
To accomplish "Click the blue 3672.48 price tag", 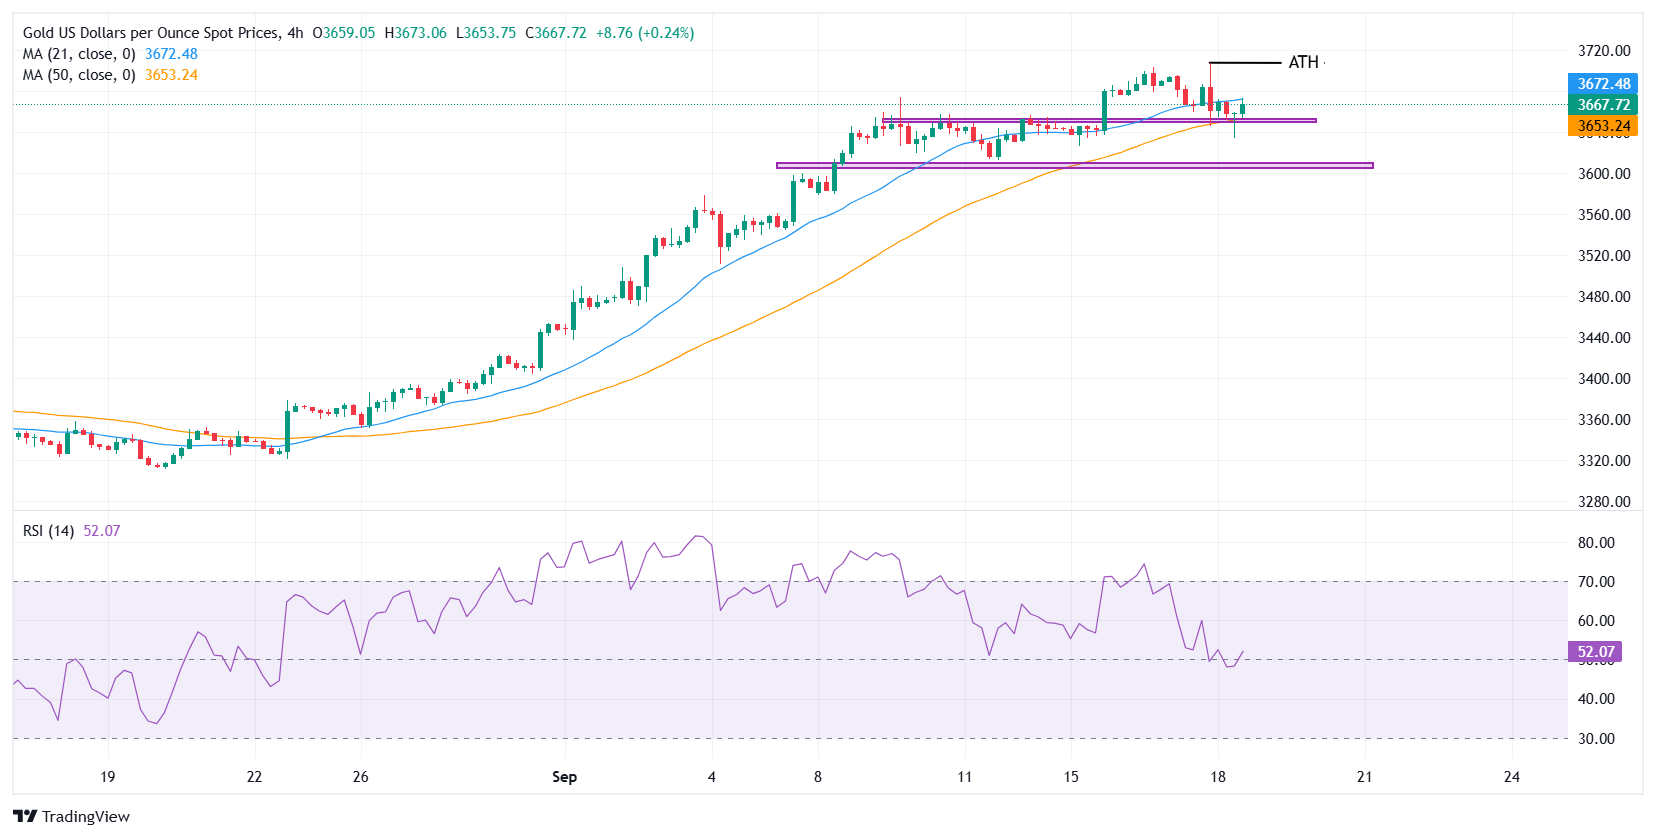I will tap(1603, 84).
